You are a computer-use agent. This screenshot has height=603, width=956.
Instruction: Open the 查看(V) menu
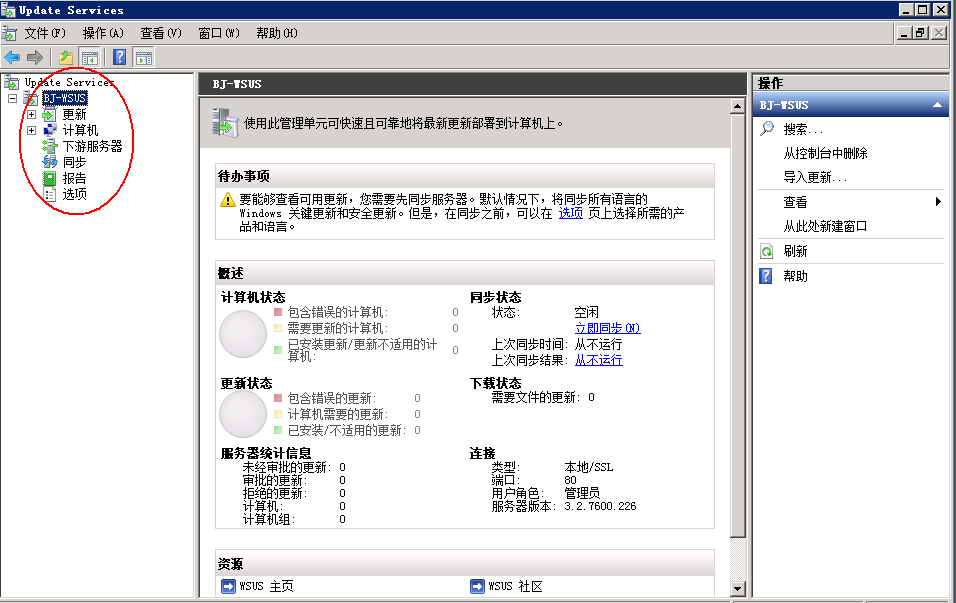(x=161, y=33)
